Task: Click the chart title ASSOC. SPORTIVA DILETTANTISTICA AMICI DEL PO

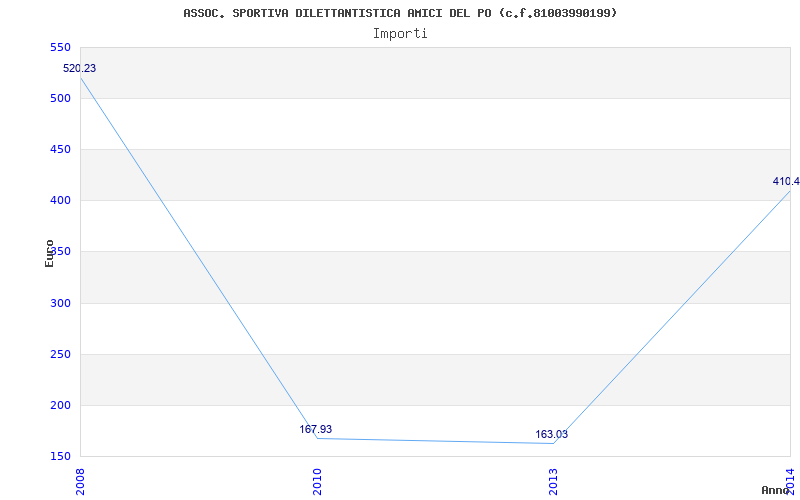Action: pos(400,13)
